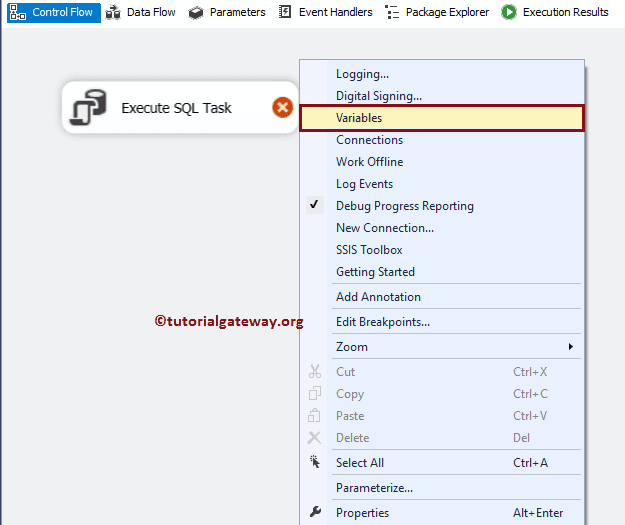This screenshot has height=525, width=625.
Task: Click the Parameters tab icon
Action: [196, 12]
